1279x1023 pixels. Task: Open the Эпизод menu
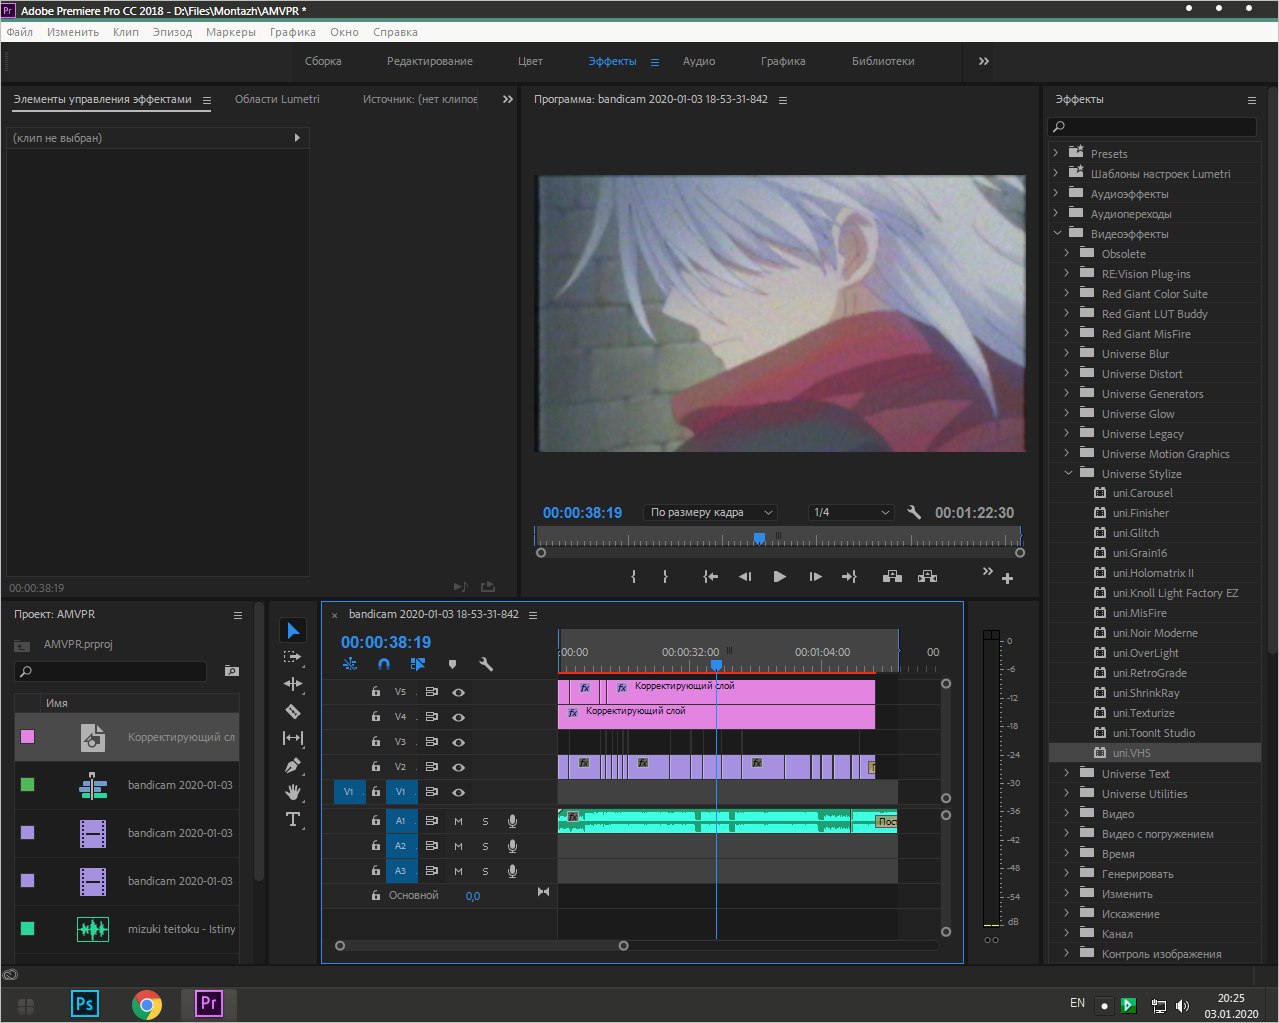coord(172,32)
